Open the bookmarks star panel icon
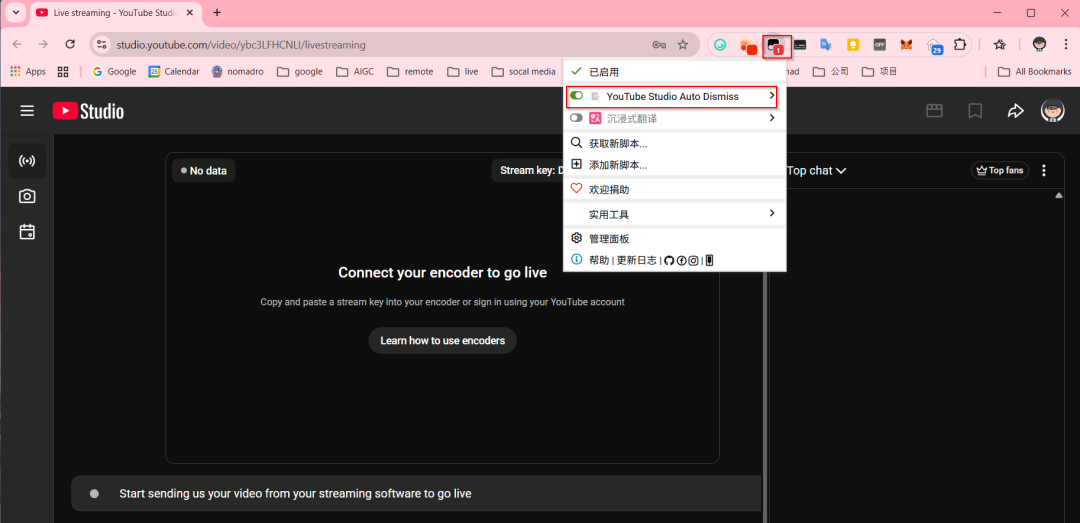The image size is (1080, 523). click(x=999, y=45)
